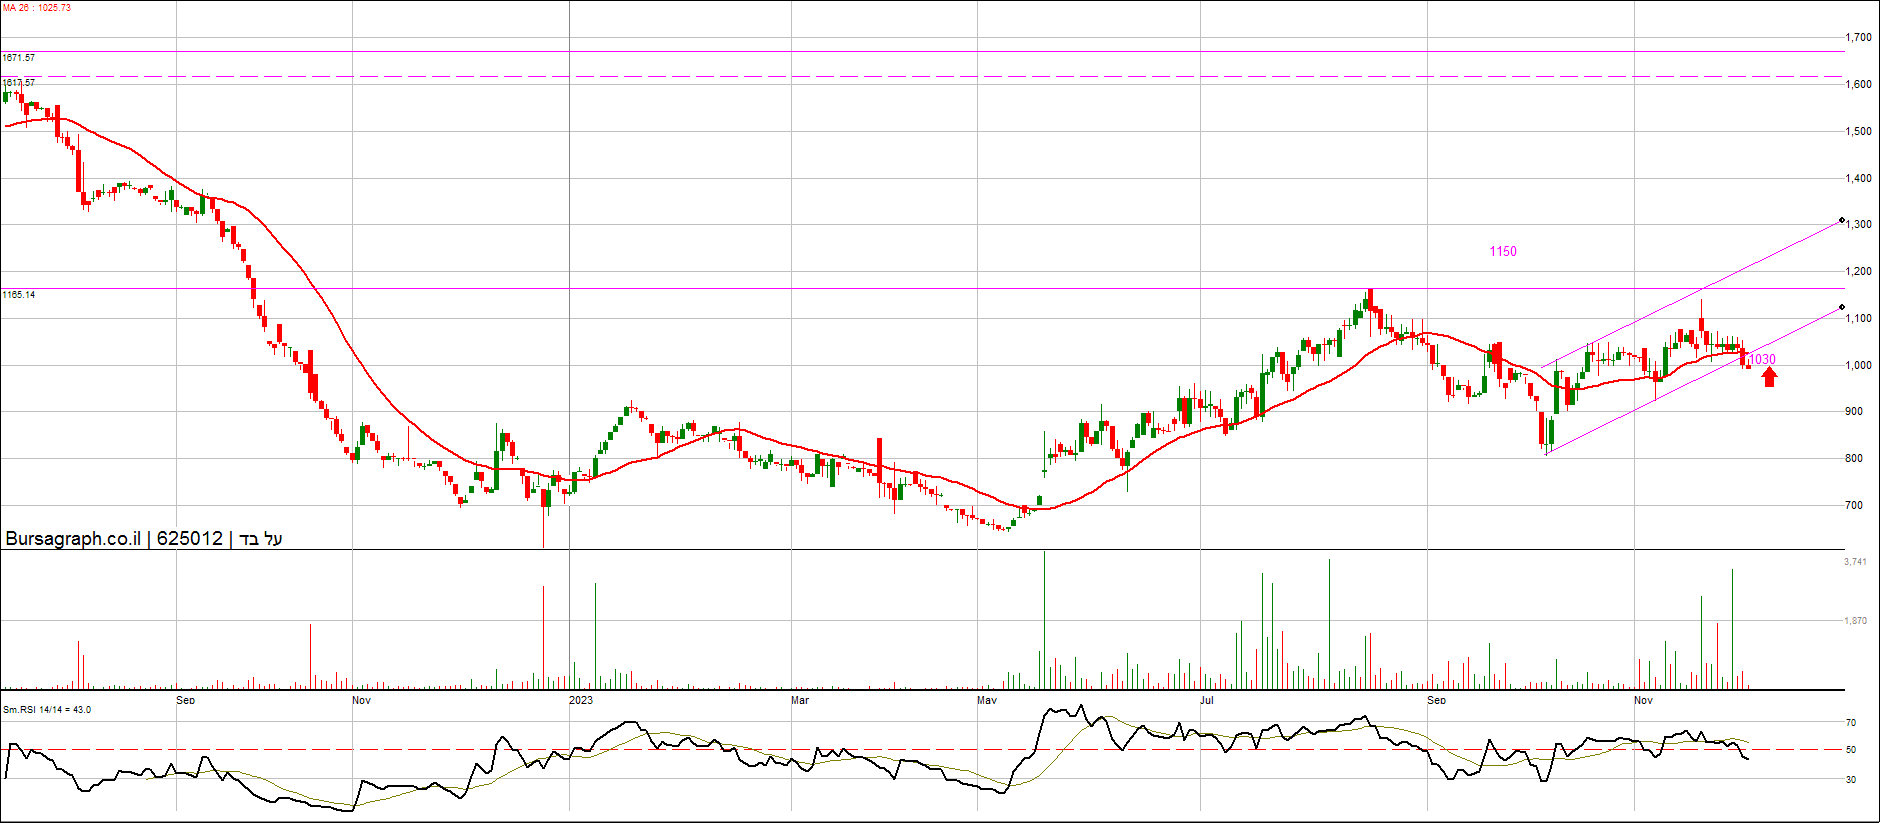1880x823 pixels.
Task: Click the May label on time axis
Action: point(987,700)
